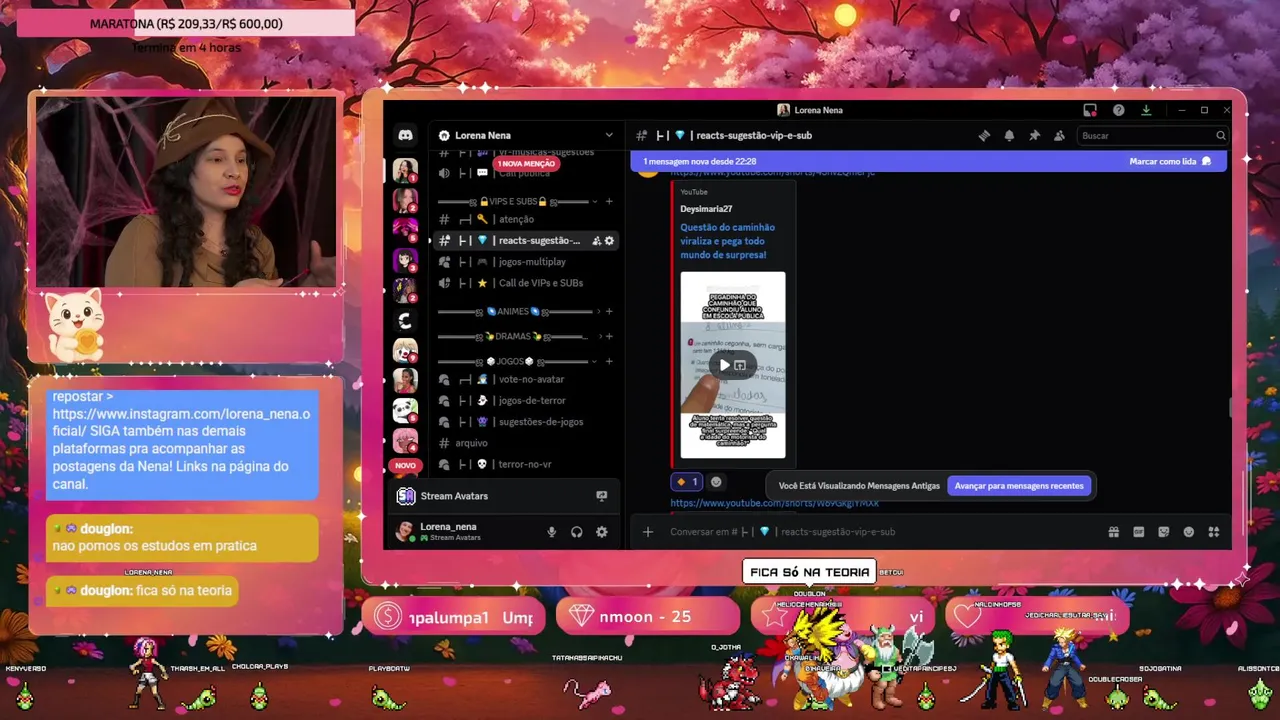Open the terror-no-vr channel
Image resolution: width=1280 pixels, height=720 pixels.
coord(527,464)
